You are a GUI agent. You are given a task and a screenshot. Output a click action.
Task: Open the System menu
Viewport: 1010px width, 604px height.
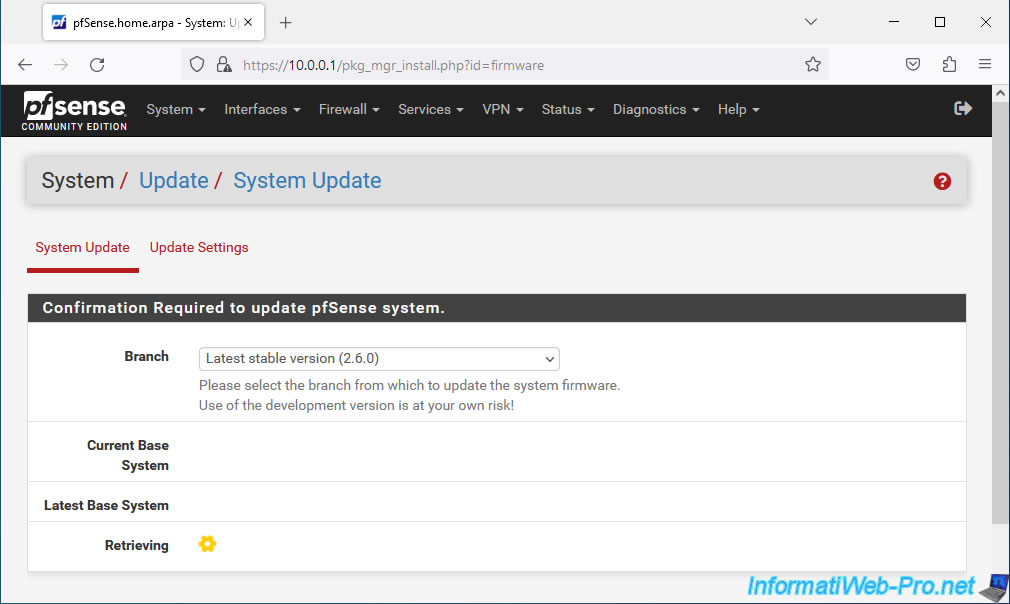click(x=176, y=109)
